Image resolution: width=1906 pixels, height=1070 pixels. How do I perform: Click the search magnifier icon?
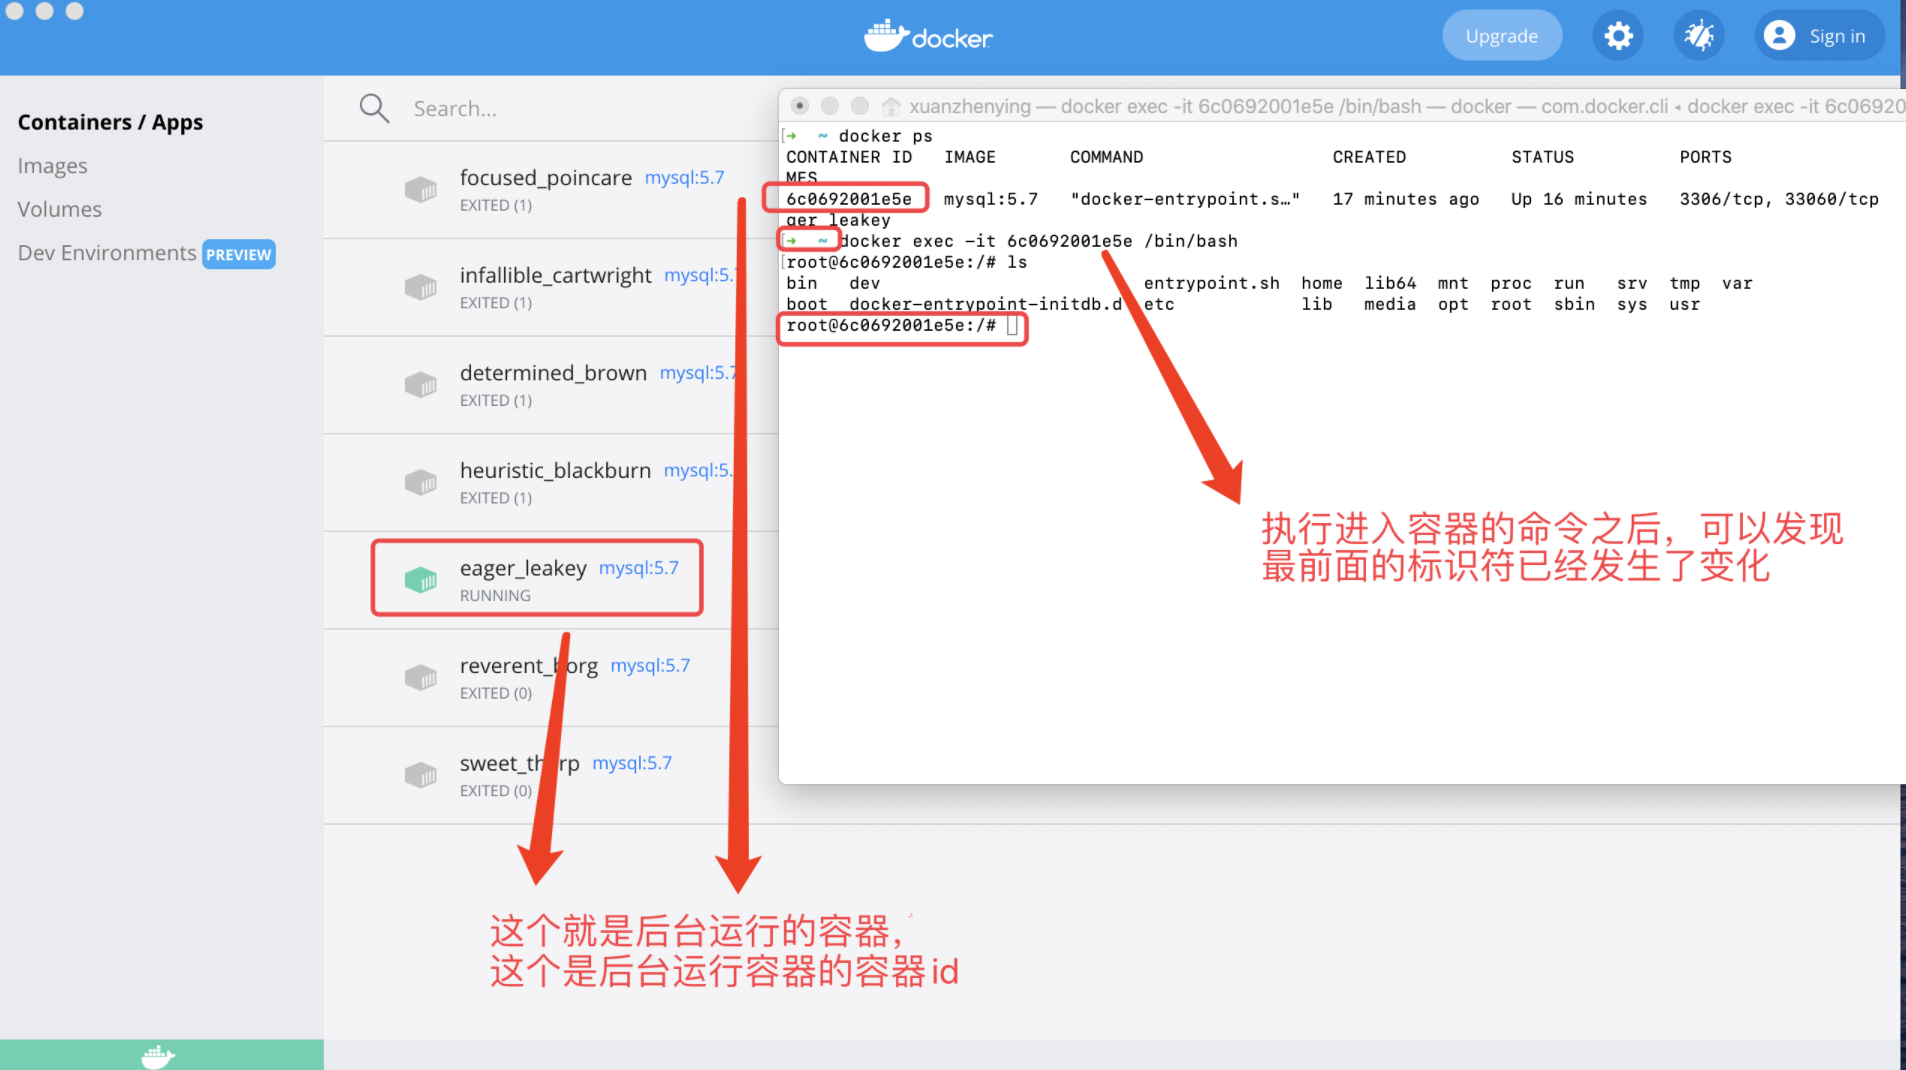pos(374,108)
